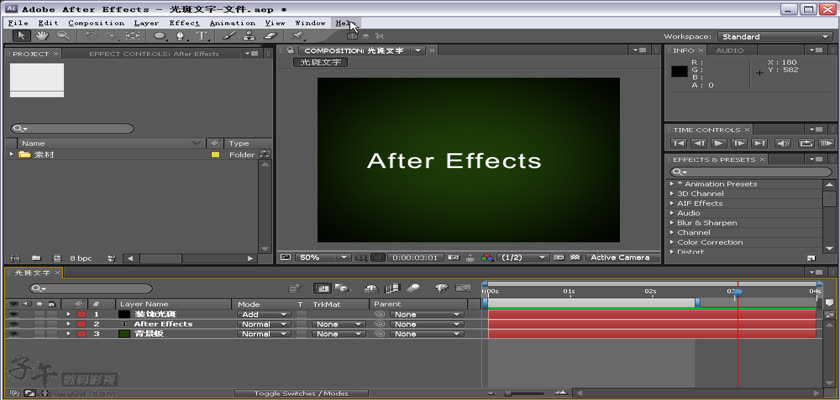The width and height of the screenshot is (840, 400).
Task: Open the (1/2) resolution dropdown
Action: point(522,258)
